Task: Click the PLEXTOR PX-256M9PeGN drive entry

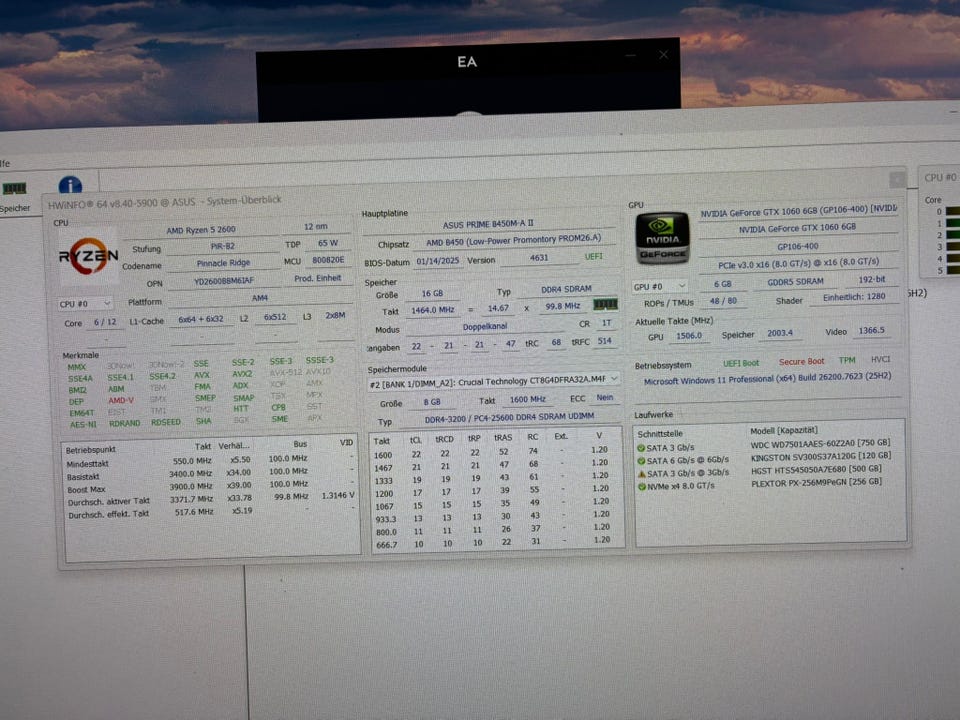Action: click(x=816, y=482)
